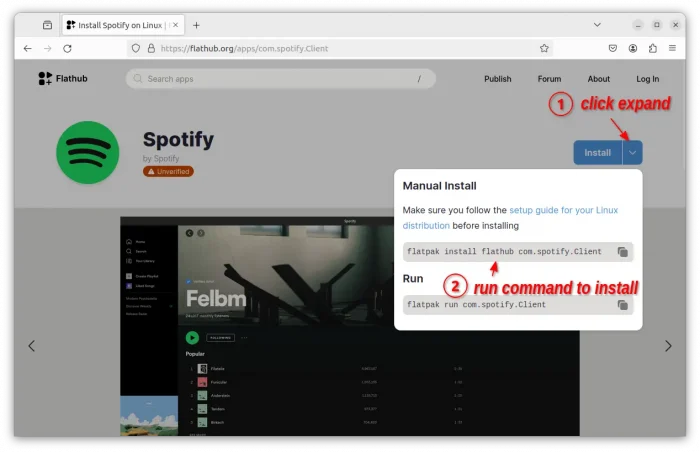Open Firefox hamburger application menu
Screen dimensions: 700x452
pyautogui.click(x=674, y=48)
